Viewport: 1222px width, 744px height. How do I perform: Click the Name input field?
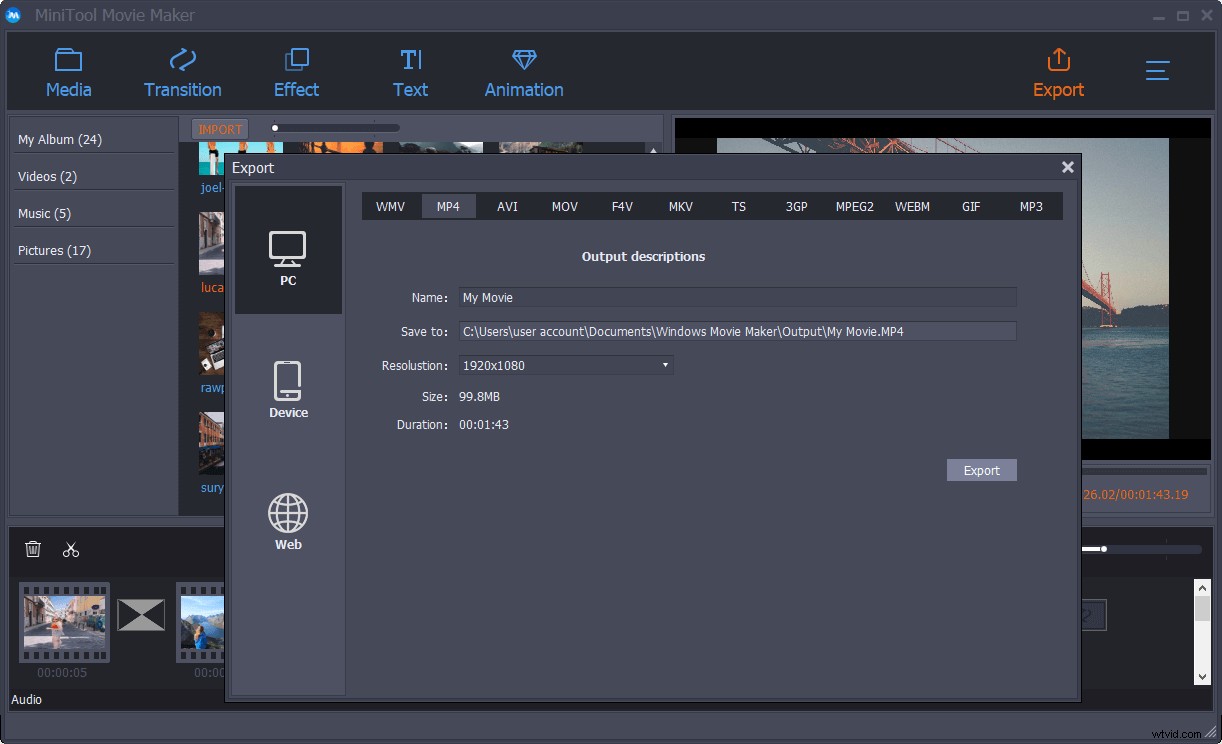pyautogui.click(x=737, y=297)
